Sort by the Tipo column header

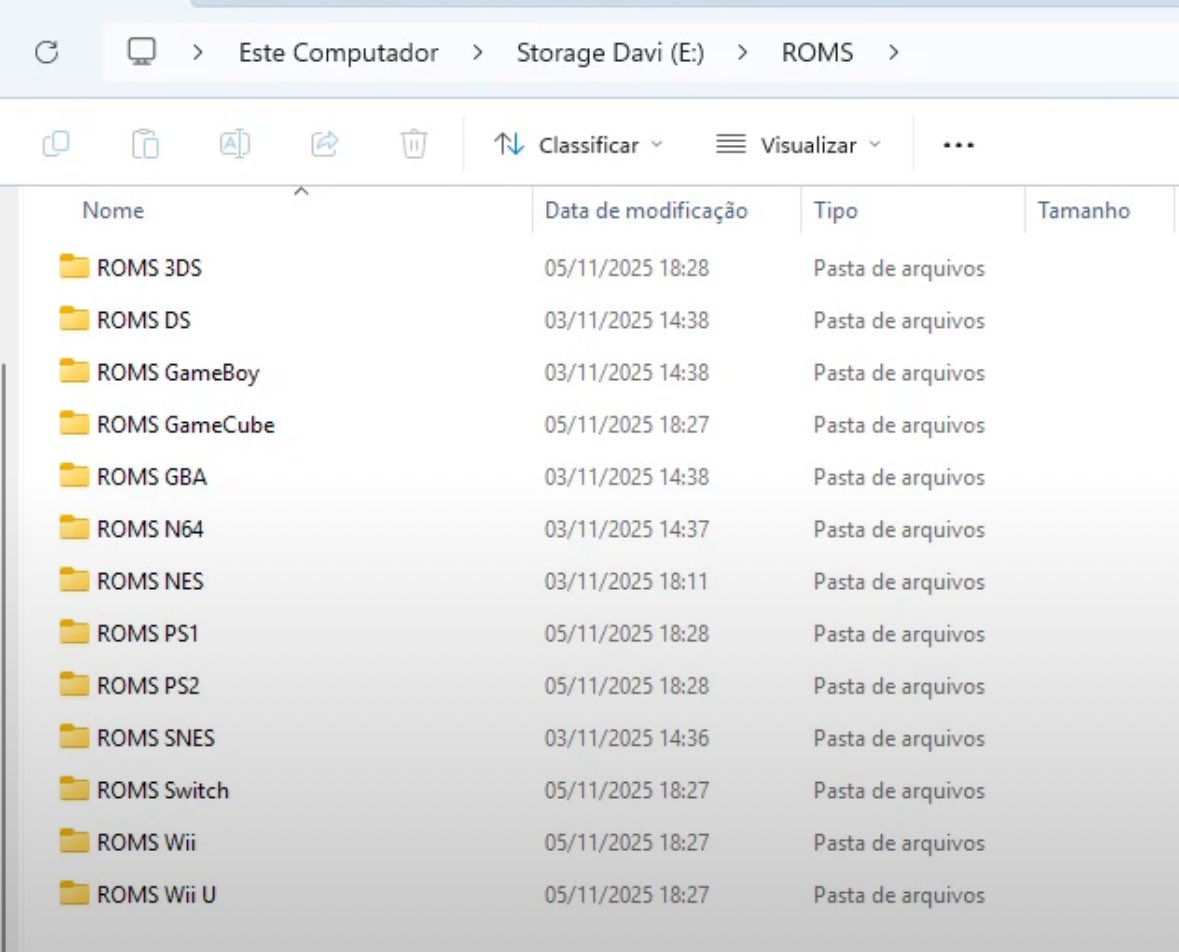pos(835,211)
